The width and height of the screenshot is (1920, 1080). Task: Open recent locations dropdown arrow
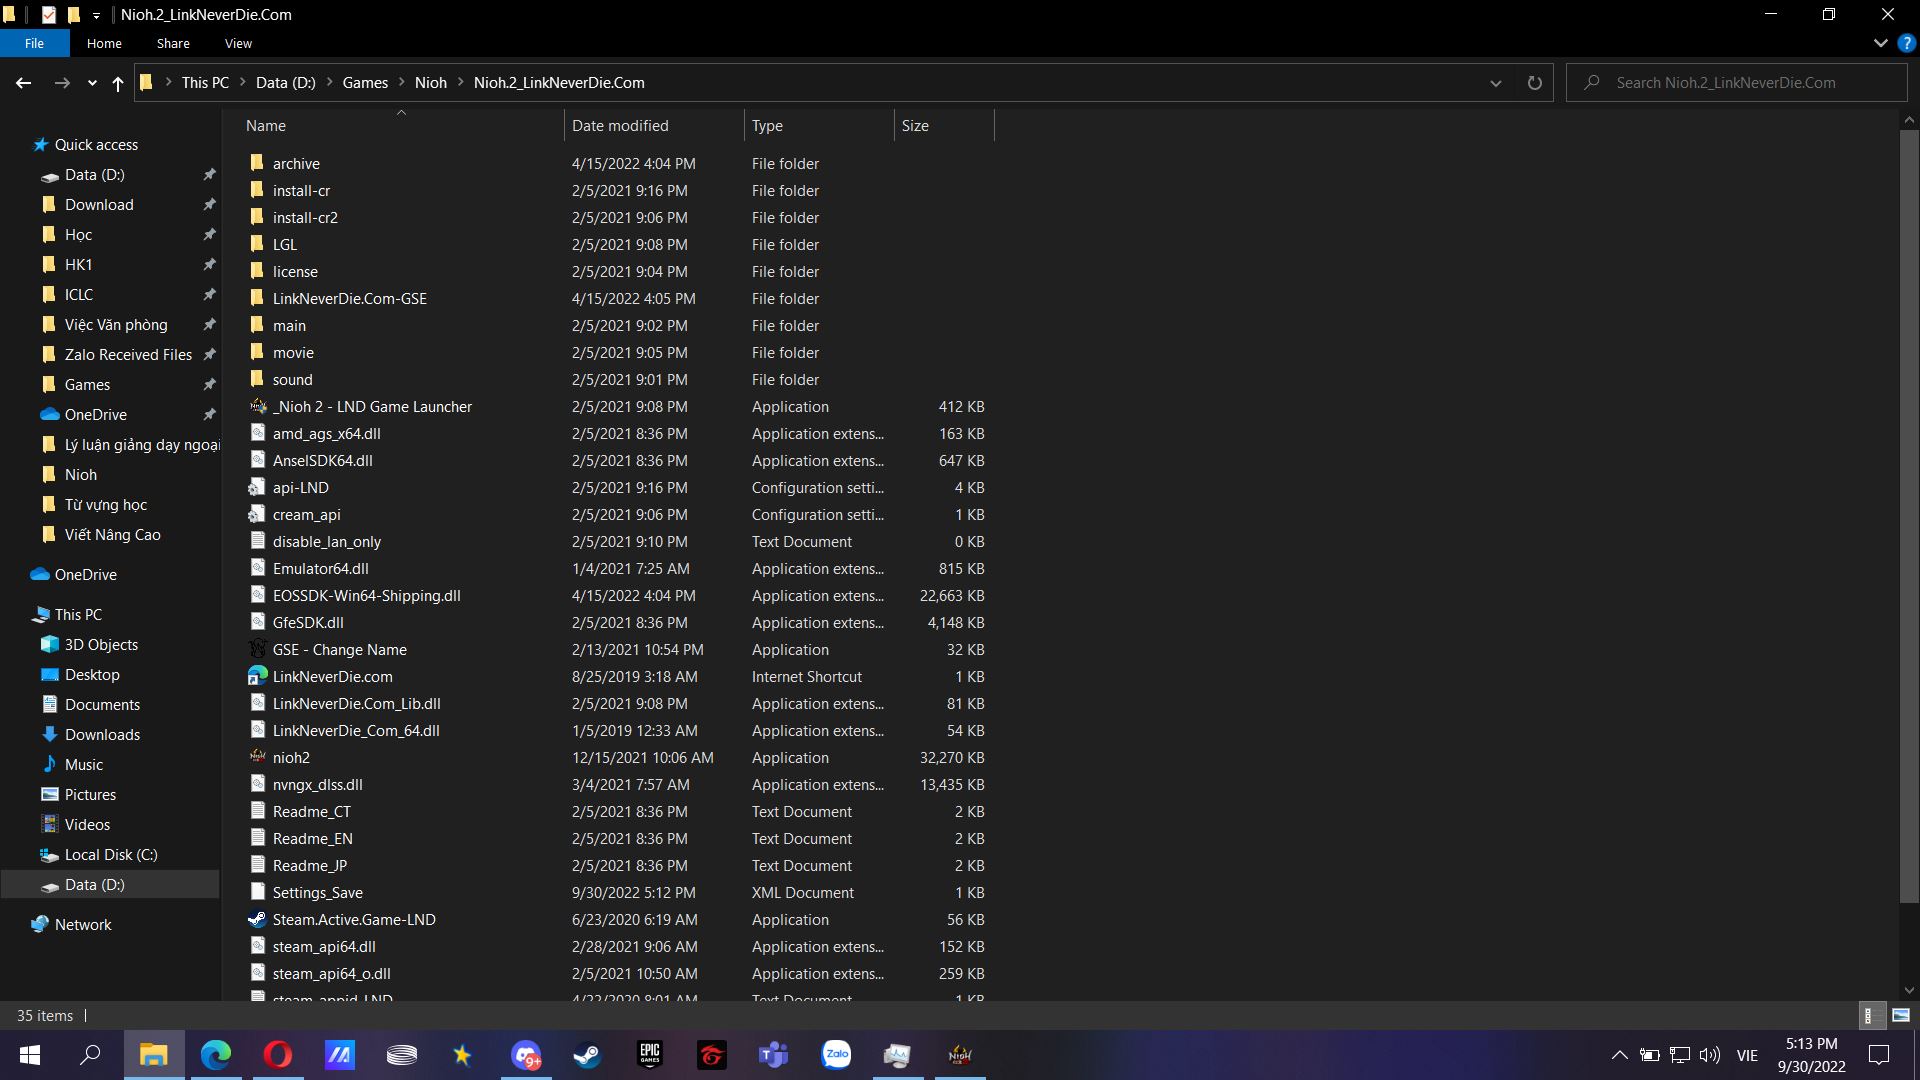click(92, 83)
